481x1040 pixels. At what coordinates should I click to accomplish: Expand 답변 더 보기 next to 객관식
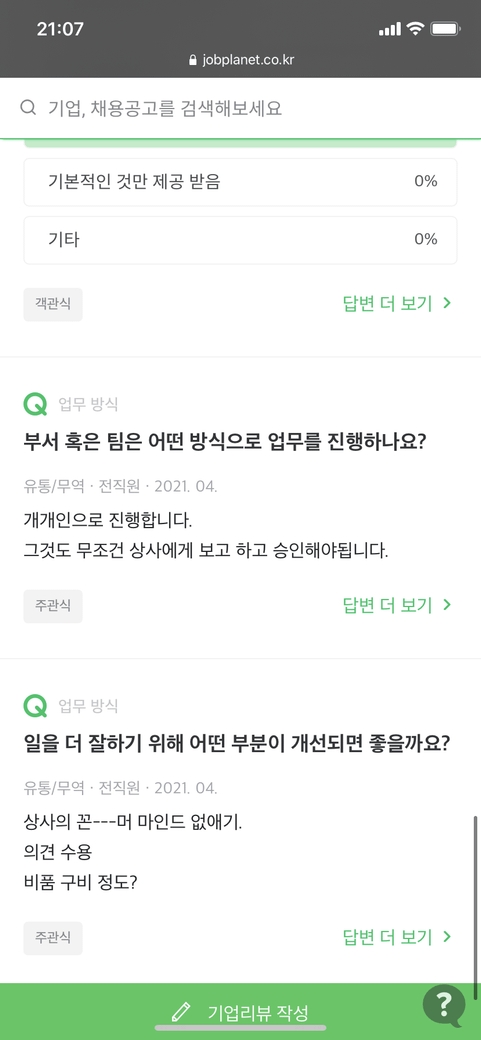pyautogui.click(x=397, y=304)
